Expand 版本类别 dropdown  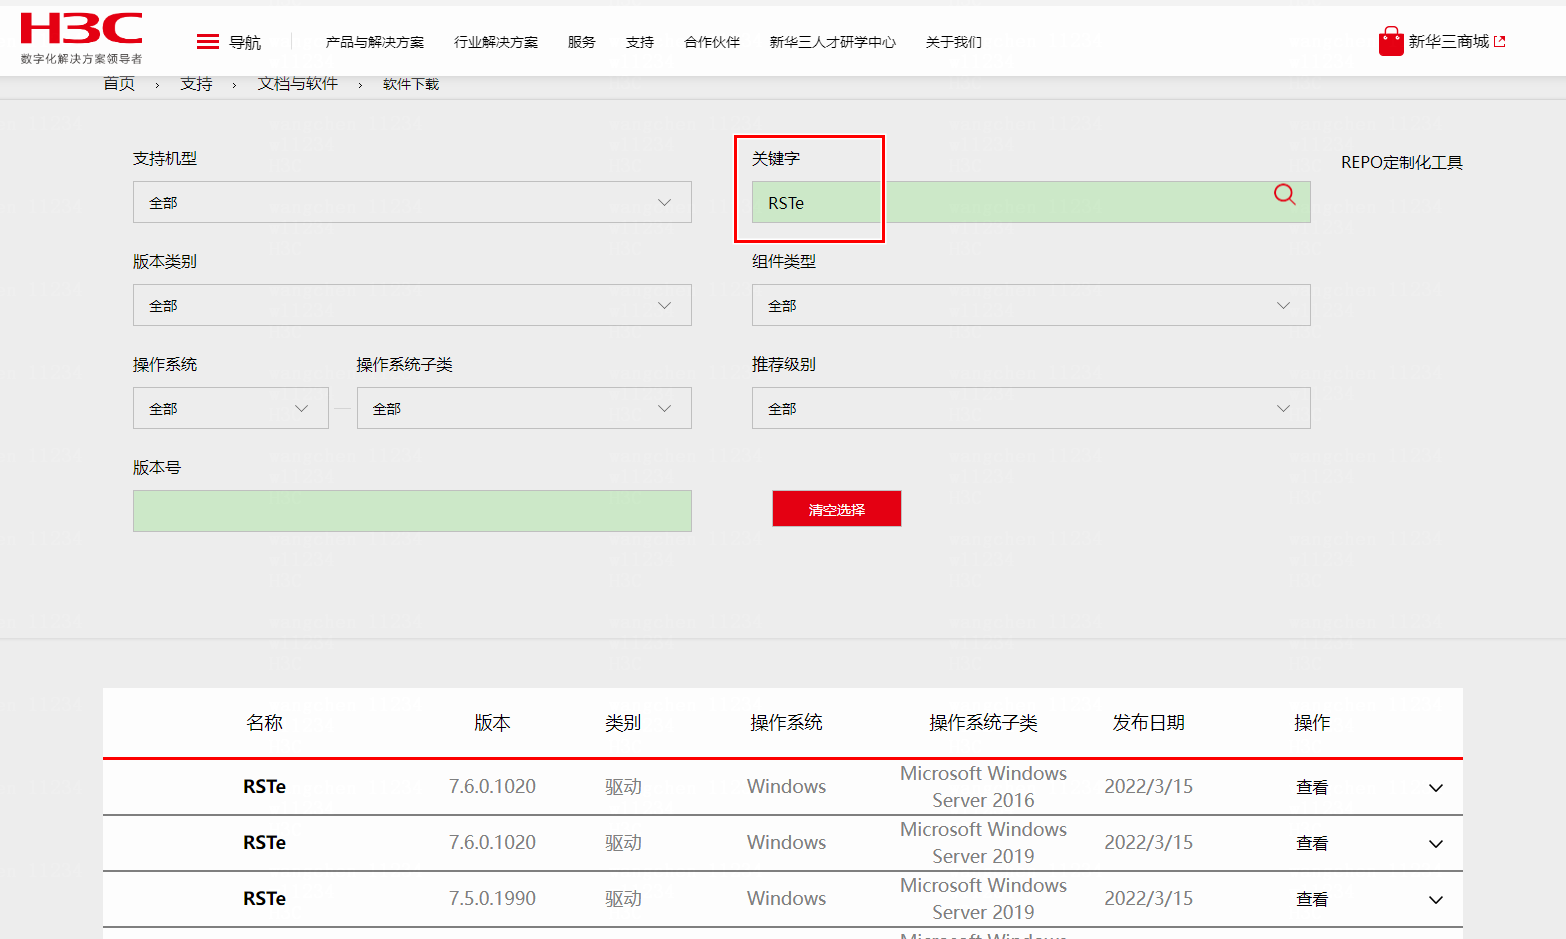point(412,305)
